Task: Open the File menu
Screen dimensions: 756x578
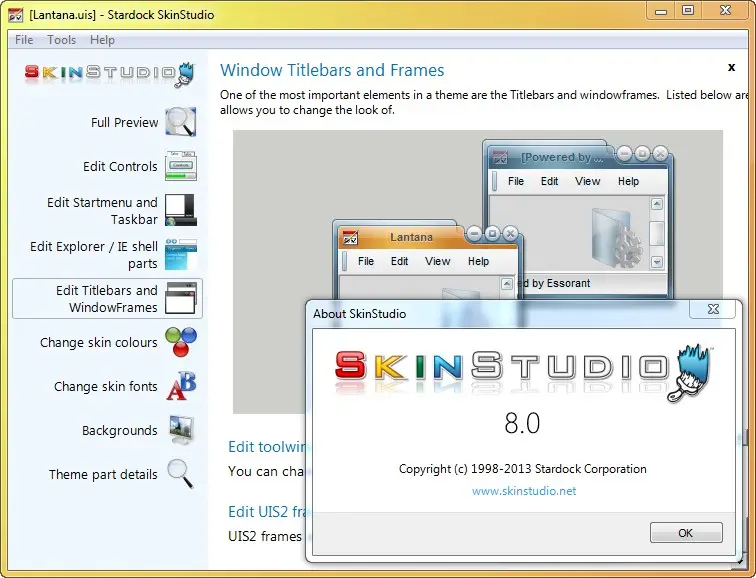Action: point(24,40)
